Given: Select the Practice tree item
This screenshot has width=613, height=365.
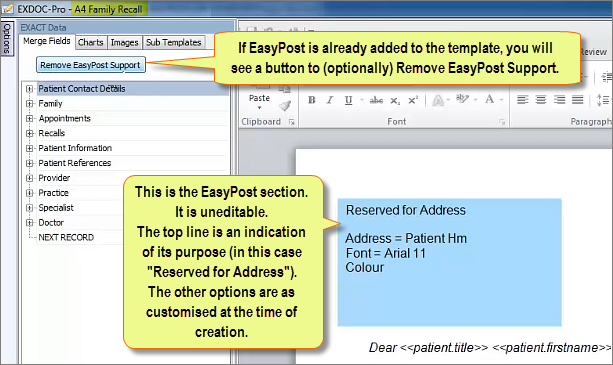Looking at the screenshot, I should pos(53,193).
